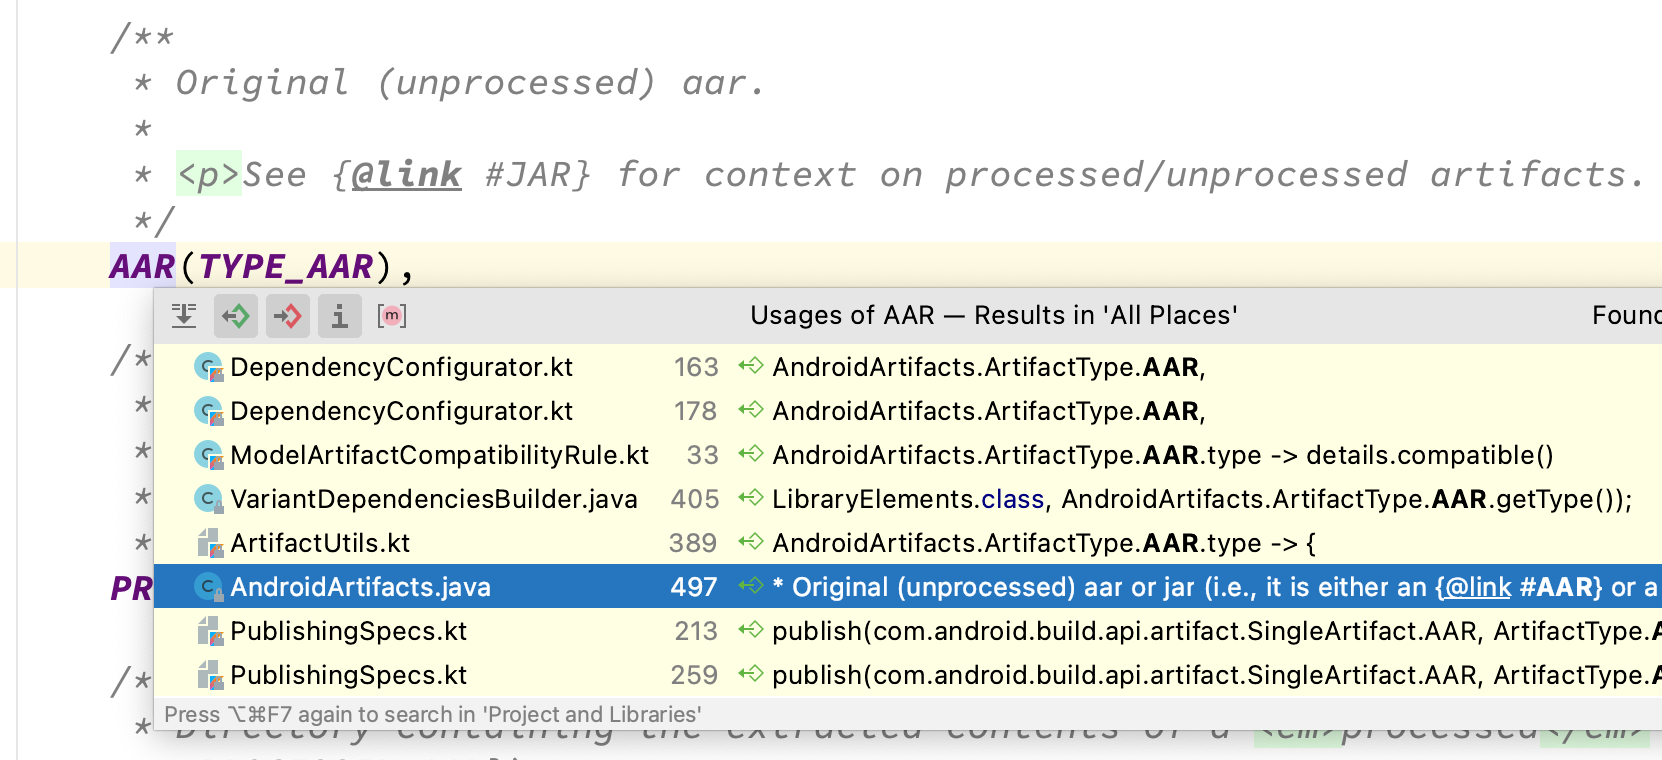Click the scroll-to-source icon in usages toolbar
Image resolution: width=1662 pixels, height=760 pixels.
(184, 316)
